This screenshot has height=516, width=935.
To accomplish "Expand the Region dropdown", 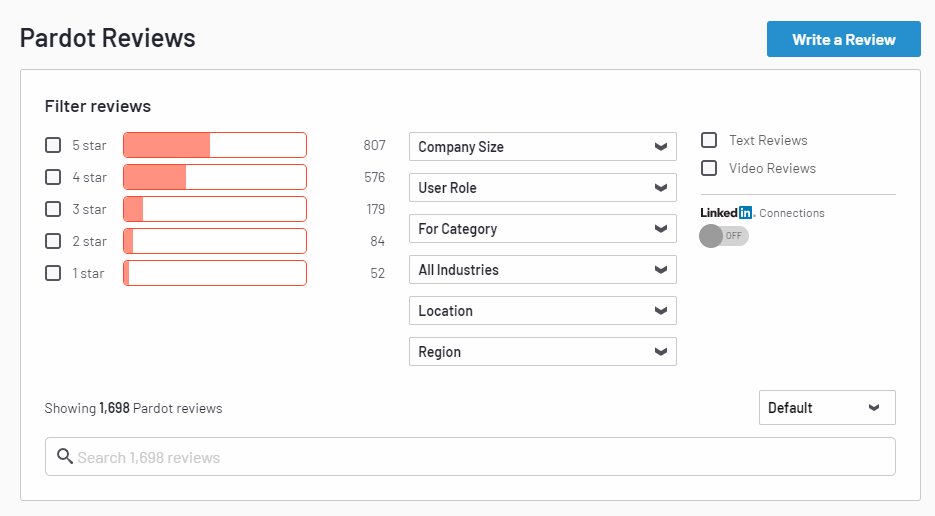I will [542, 352].
